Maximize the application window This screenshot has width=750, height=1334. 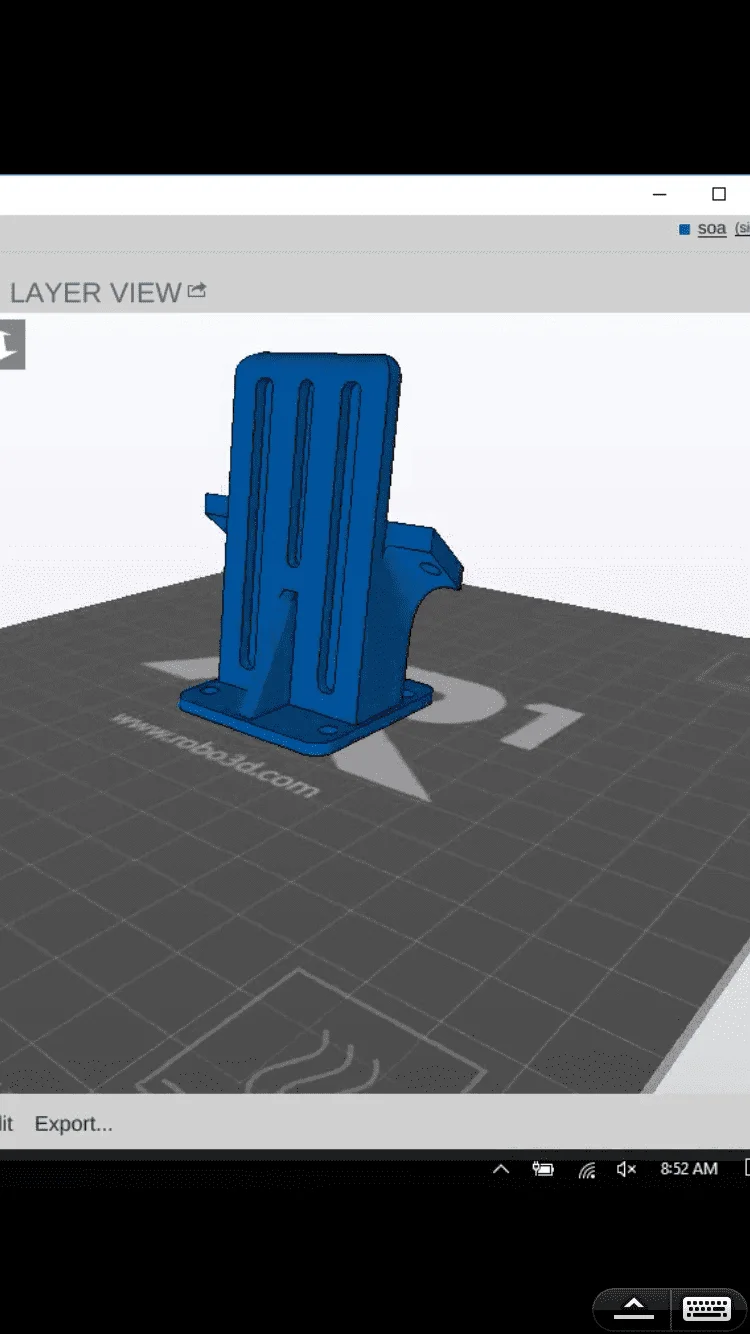coord(718,194)
